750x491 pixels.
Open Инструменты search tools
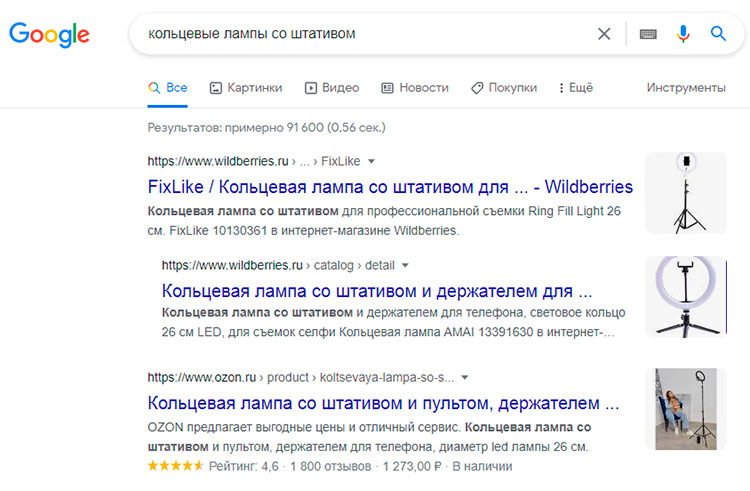(x=686, y=88)
